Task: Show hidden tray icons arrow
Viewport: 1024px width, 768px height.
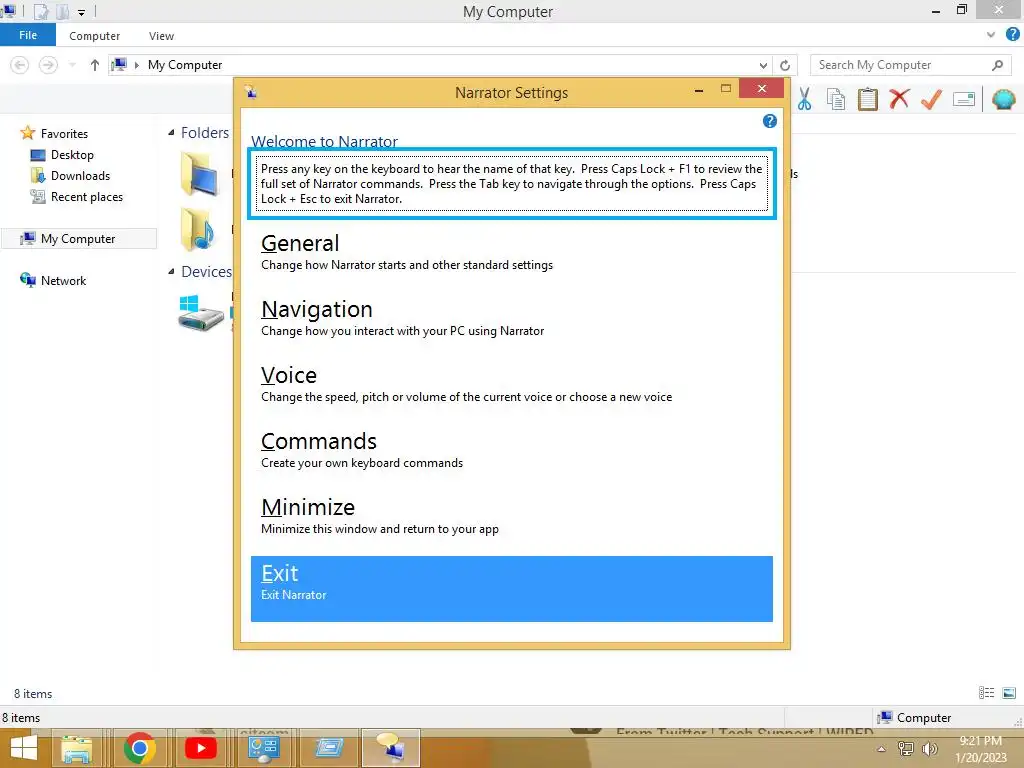Action: coord(881,750)
